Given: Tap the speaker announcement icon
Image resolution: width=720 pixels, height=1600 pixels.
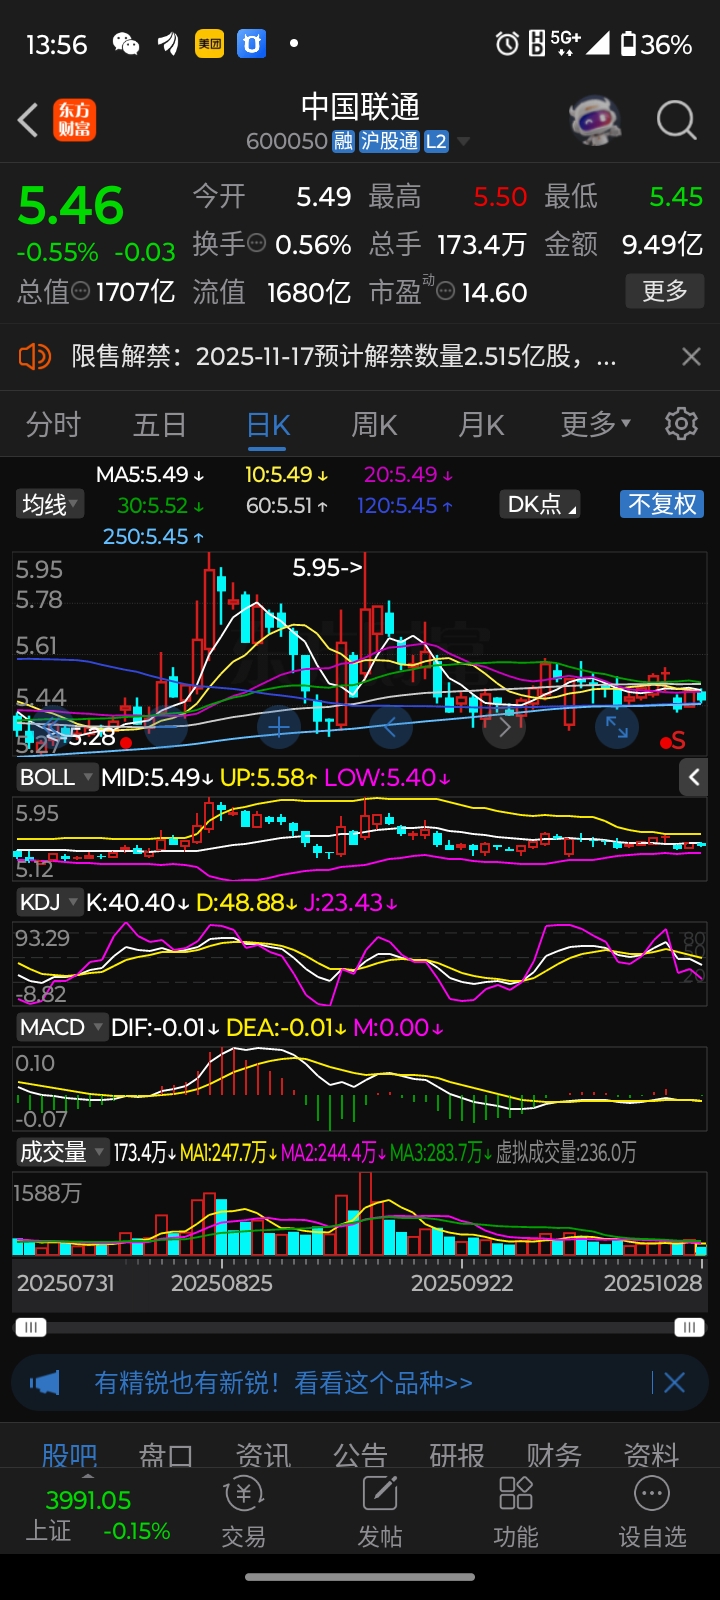Looking at the screenshot, I should tap(35, 356).
